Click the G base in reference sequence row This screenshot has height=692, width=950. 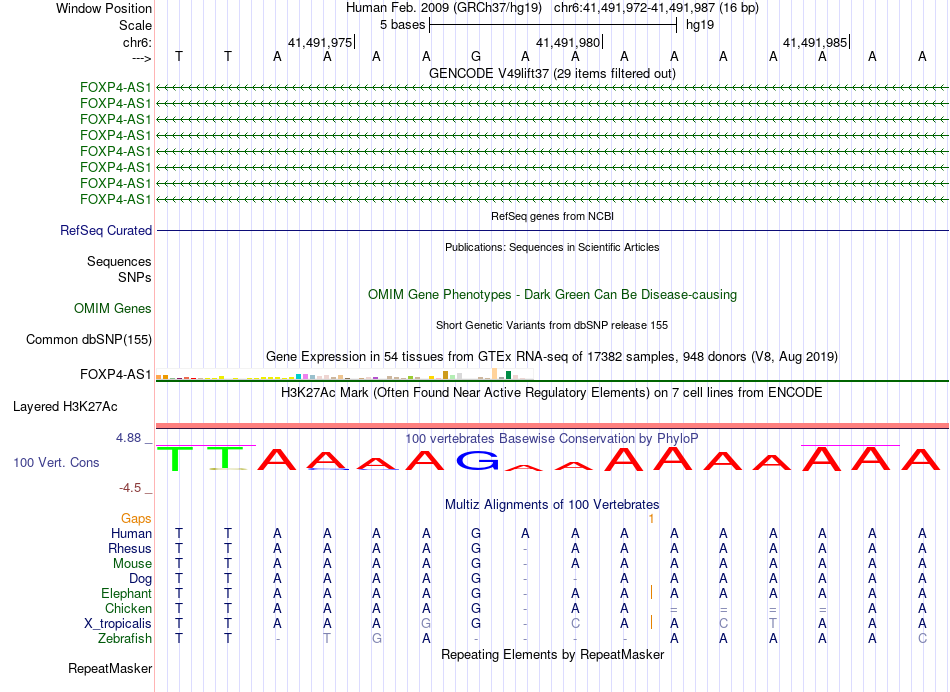[476, 56]
